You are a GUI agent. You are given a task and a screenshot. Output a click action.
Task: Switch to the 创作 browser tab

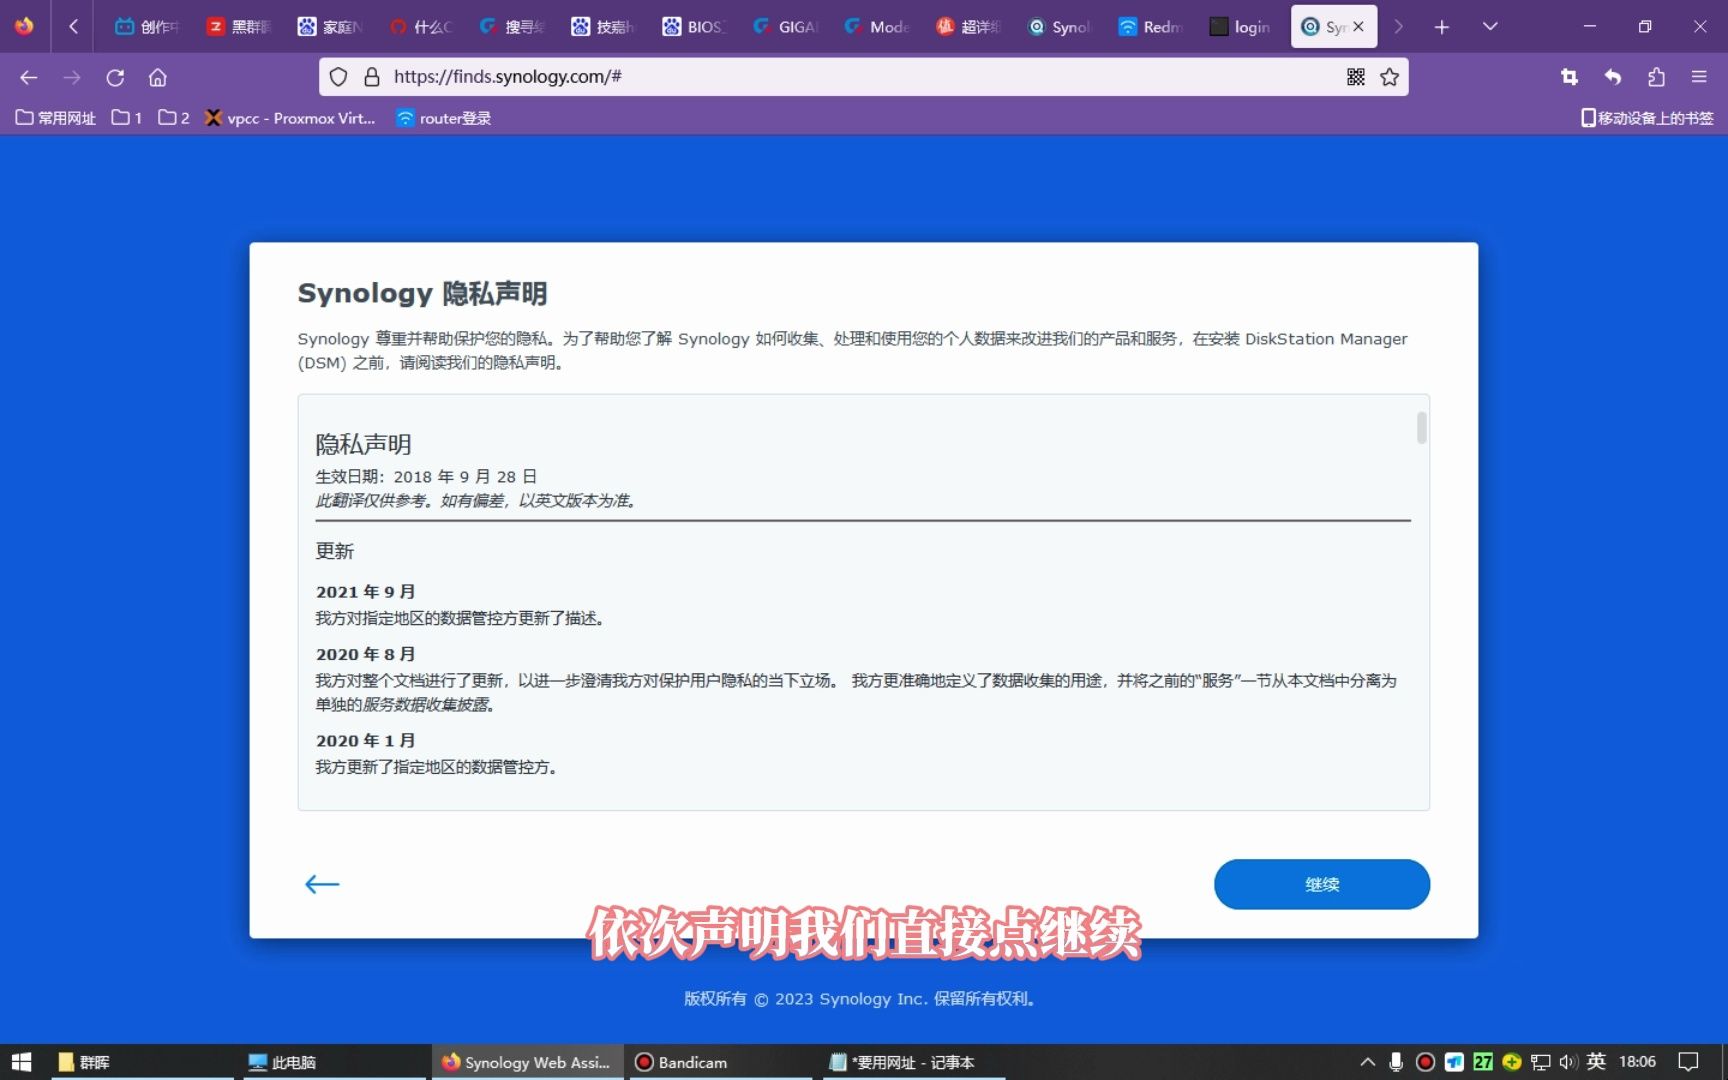[x=146, y=27]
